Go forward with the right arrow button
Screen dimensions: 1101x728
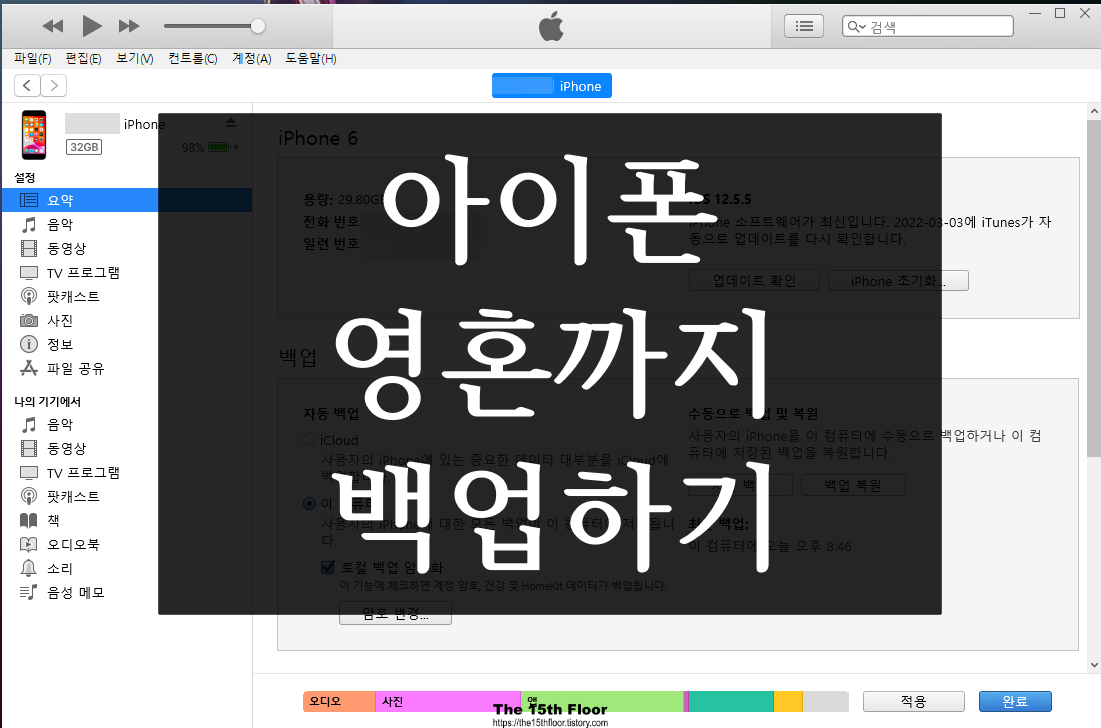coord(54,86)
